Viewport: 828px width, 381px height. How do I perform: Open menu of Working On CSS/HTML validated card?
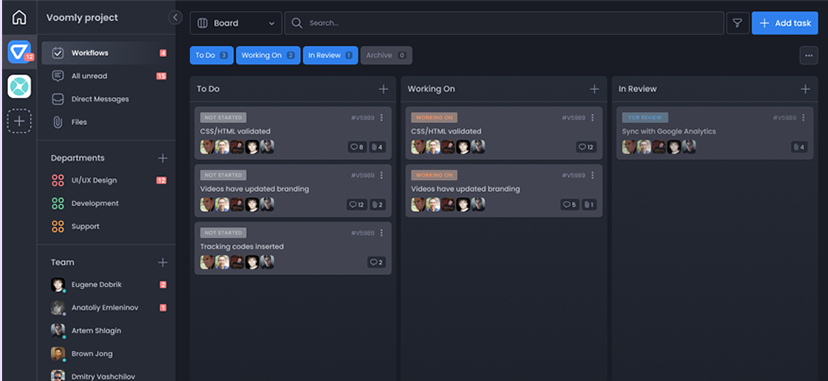click(592, 118)
